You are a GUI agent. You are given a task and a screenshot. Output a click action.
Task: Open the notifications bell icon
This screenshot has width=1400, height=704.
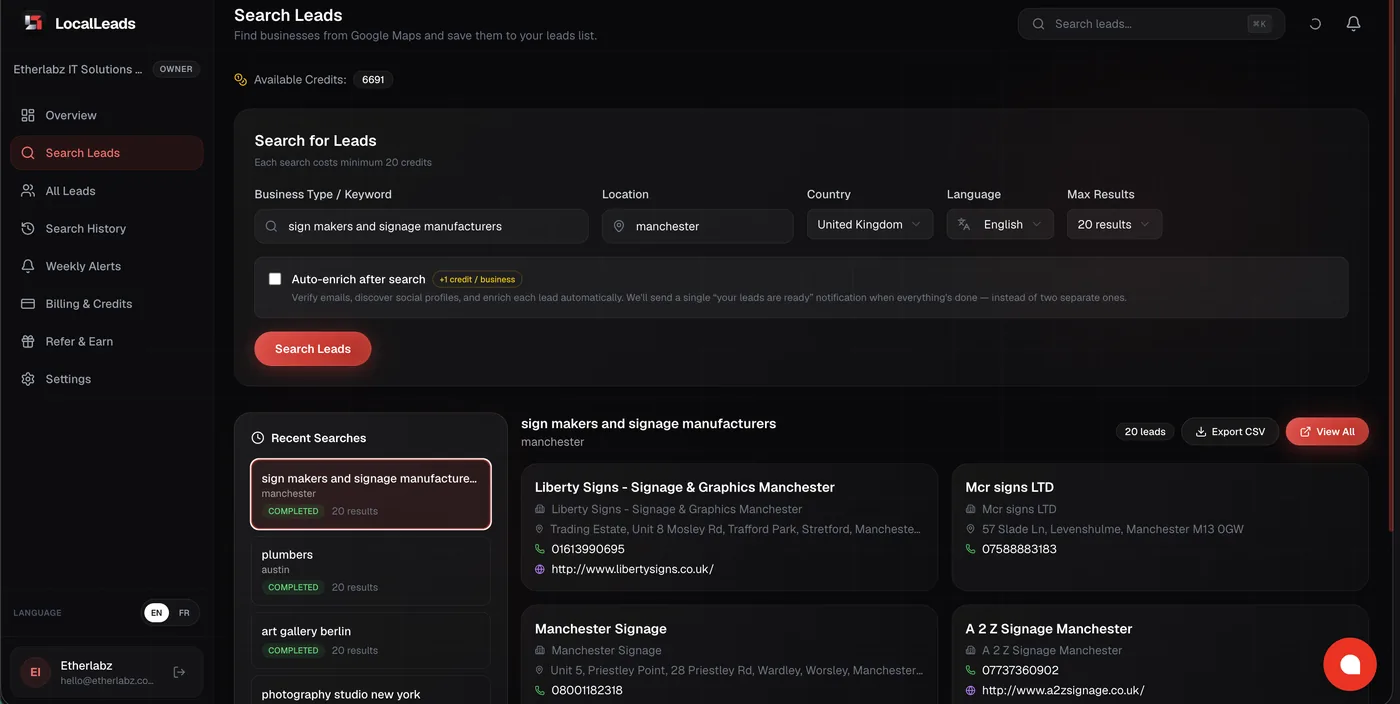[1353, 24]
